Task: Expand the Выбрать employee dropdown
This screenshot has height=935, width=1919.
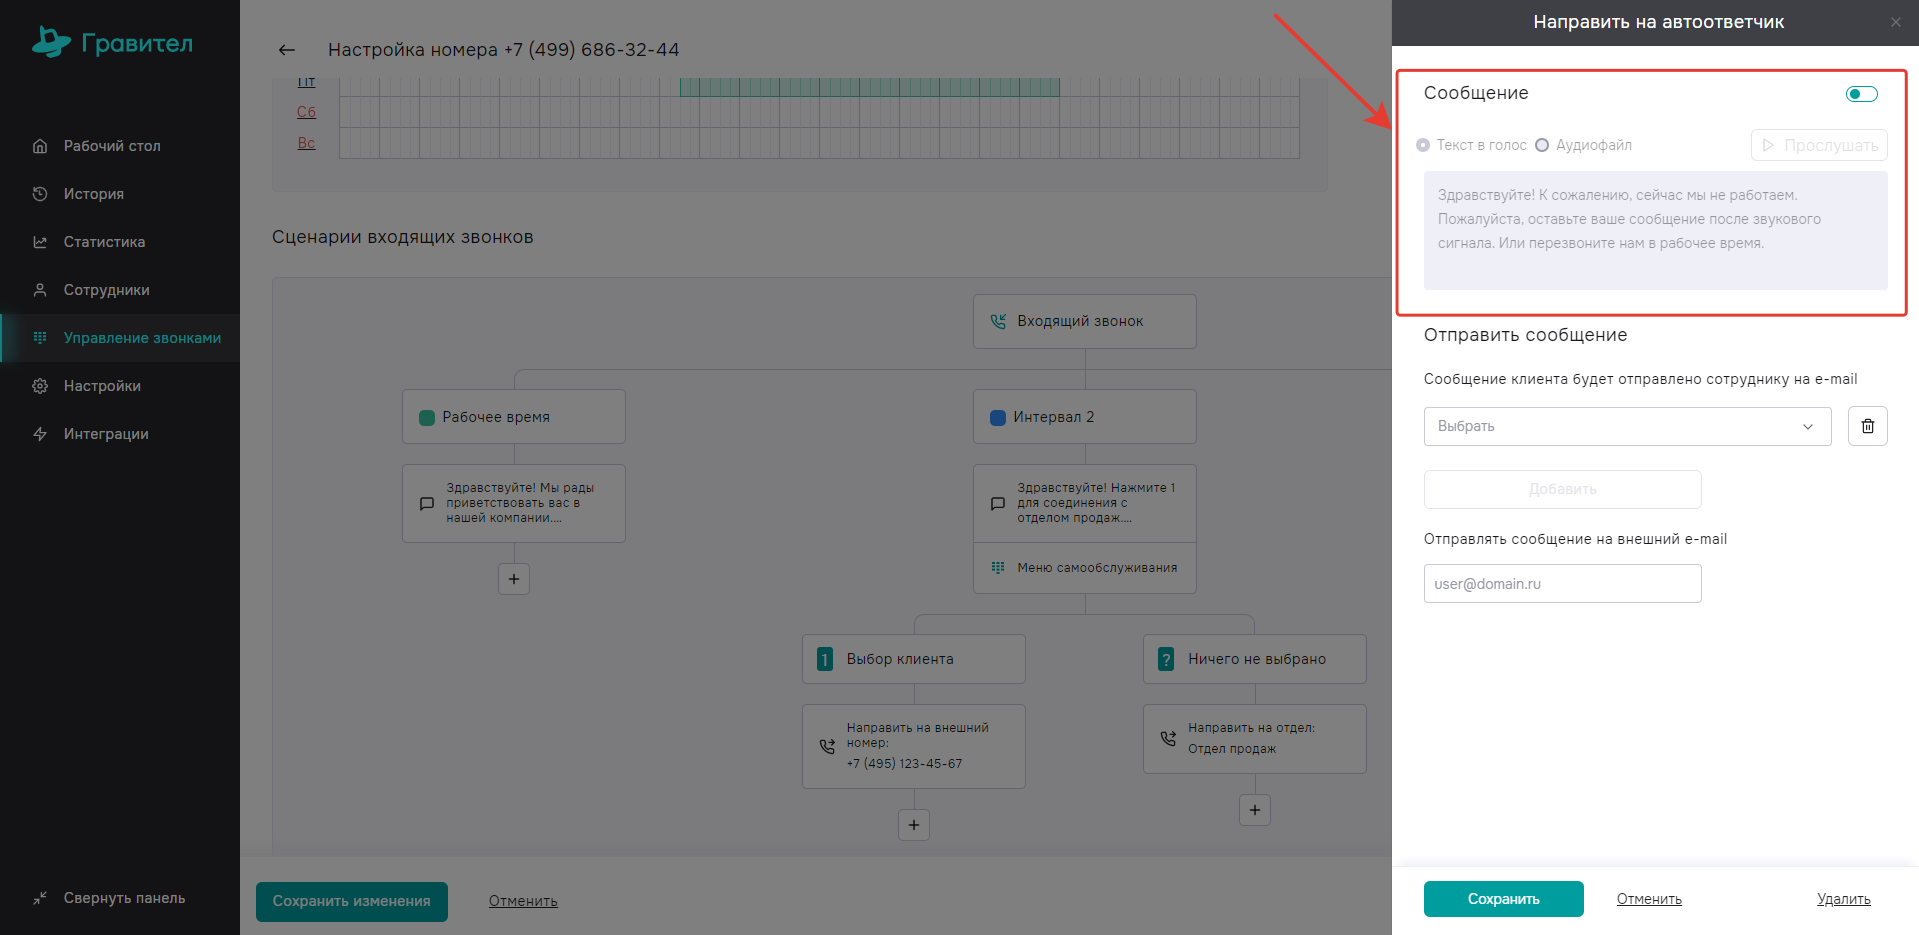Action: coord(1626,426)
